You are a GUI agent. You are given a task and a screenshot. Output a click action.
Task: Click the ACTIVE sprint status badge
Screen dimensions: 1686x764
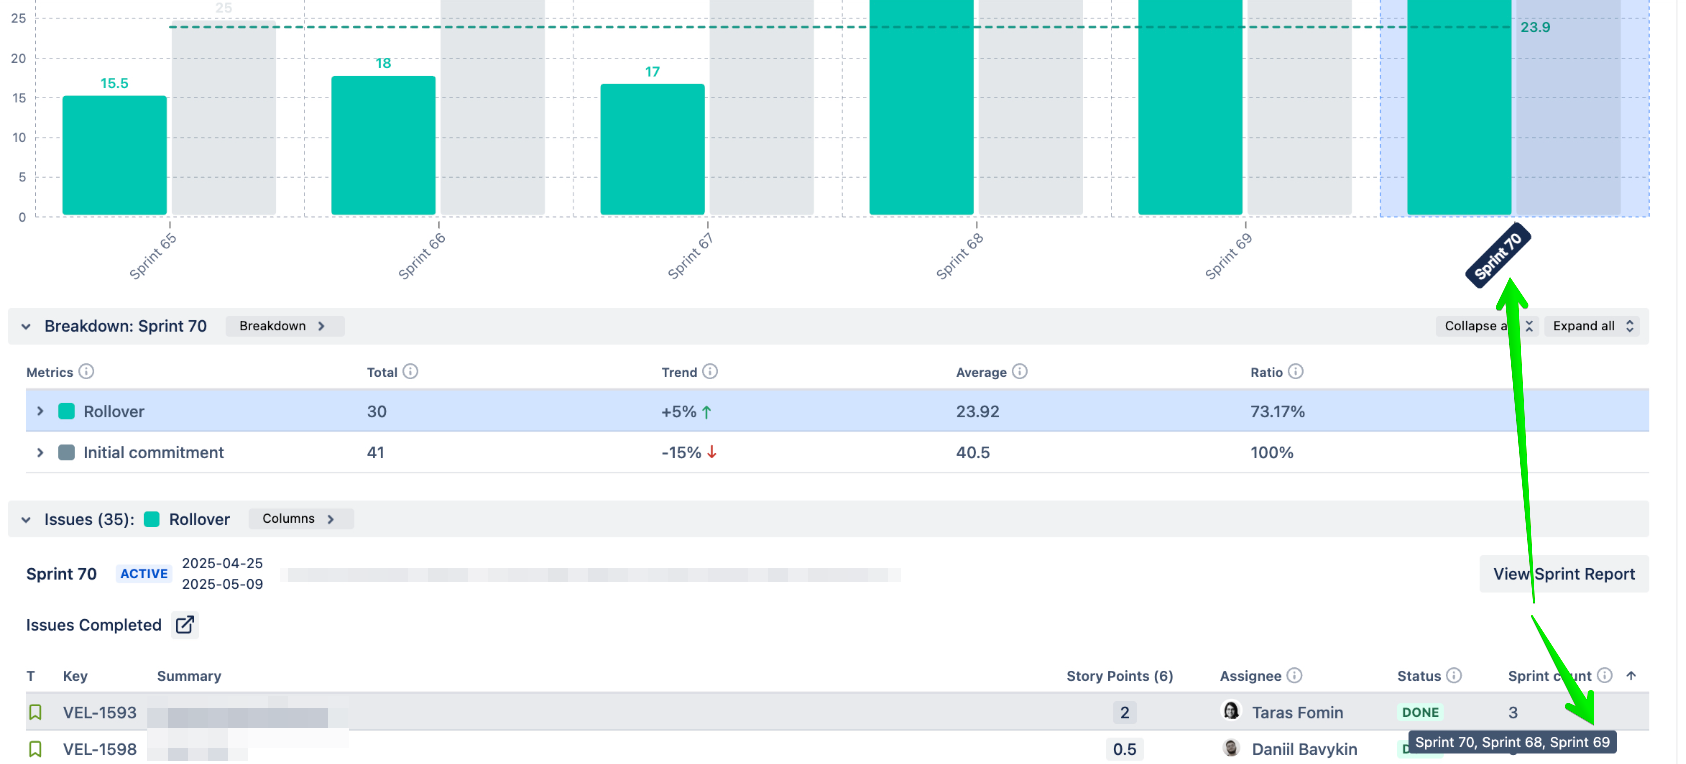click(144, 574)
